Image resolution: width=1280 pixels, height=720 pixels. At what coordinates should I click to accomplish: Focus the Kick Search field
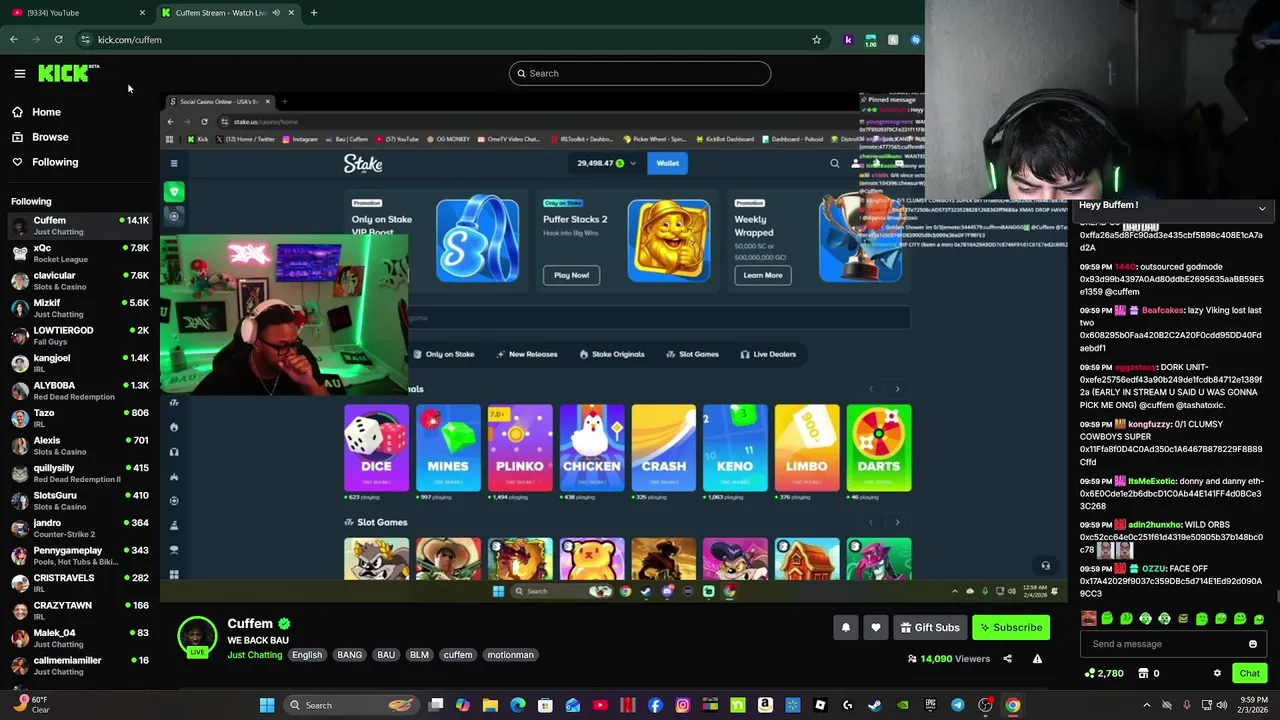tap(640, 73)
